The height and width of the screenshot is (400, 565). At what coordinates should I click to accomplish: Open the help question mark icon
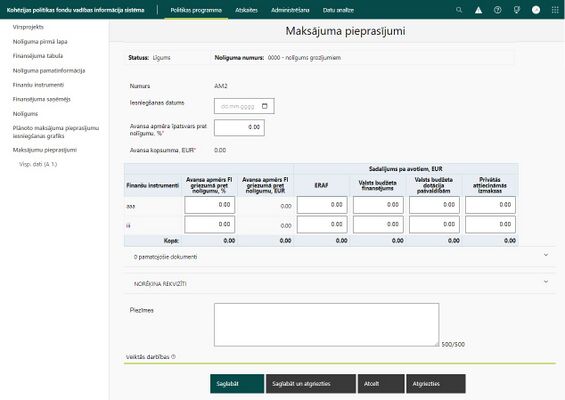[497, 10]
